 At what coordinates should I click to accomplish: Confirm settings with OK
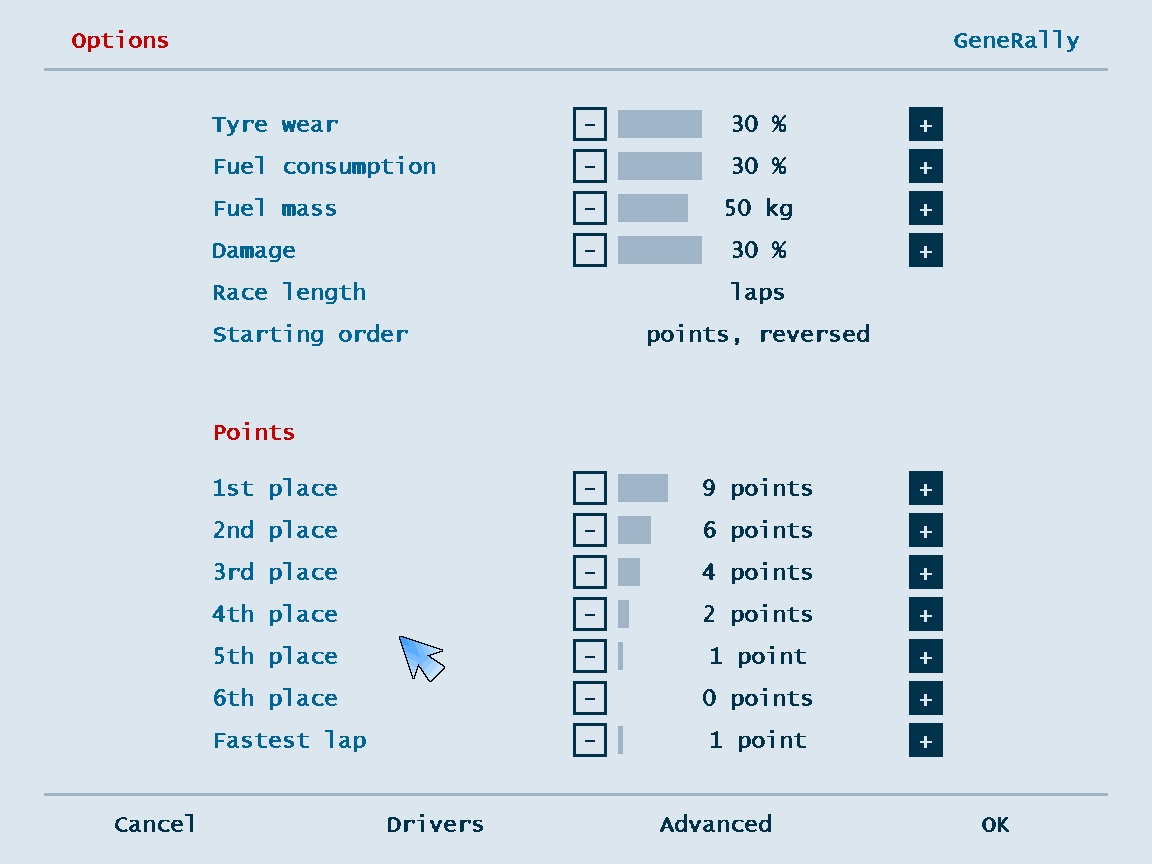coord(995,824)
